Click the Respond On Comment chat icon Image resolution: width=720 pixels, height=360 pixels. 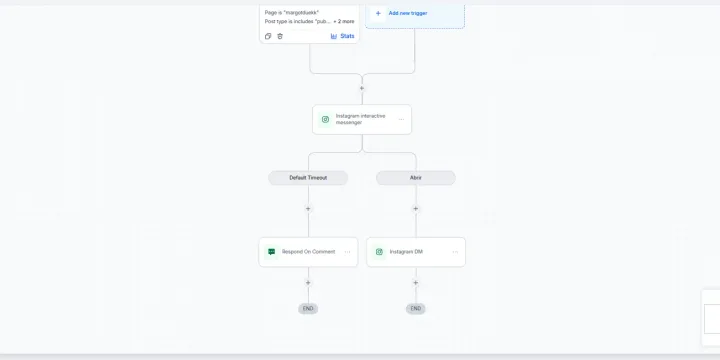coord(271,252)
